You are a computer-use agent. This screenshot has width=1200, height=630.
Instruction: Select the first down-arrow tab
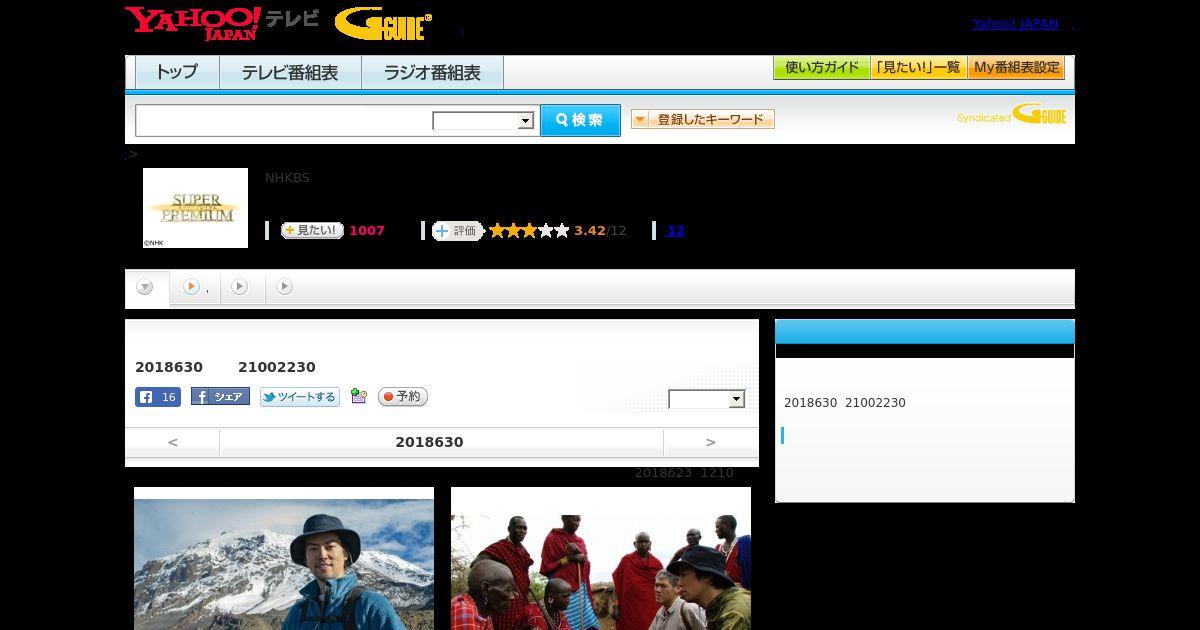pos(146,288)
